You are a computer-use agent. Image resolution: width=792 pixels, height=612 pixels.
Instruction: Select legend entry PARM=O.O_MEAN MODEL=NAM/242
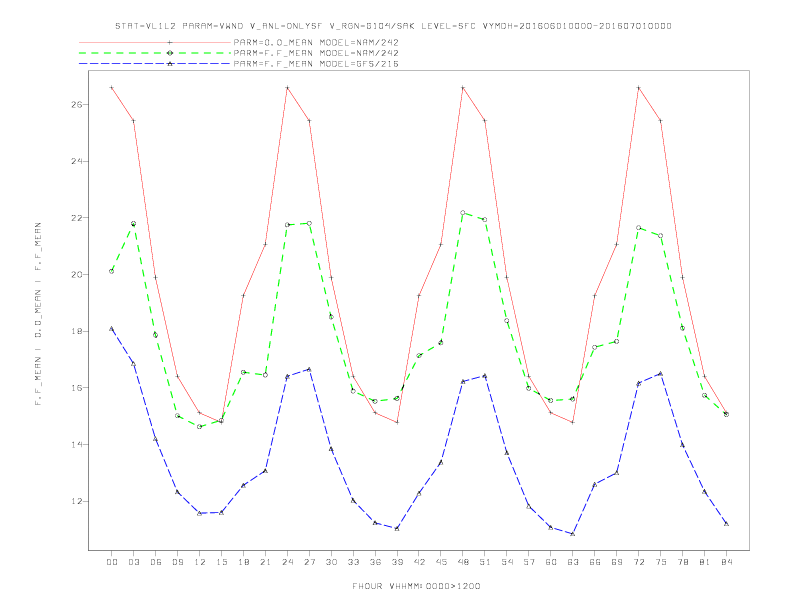[x=316, y=42]
